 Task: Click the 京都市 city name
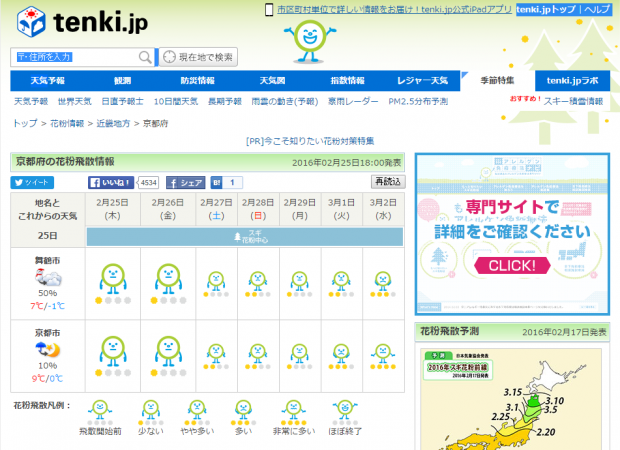(47, 333)
